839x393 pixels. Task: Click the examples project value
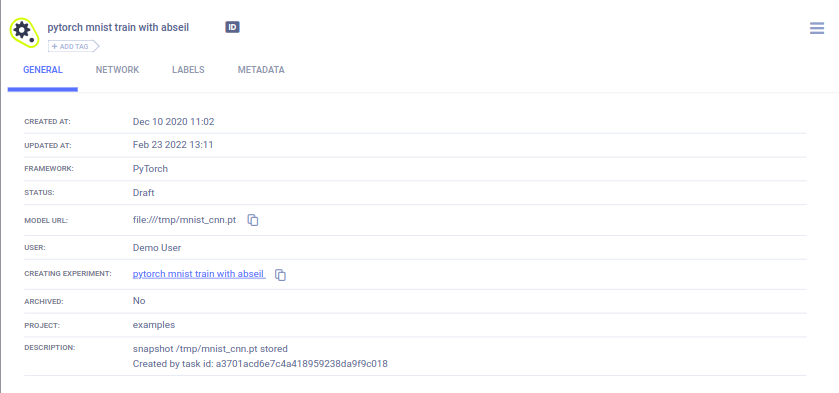click(154, 325)
